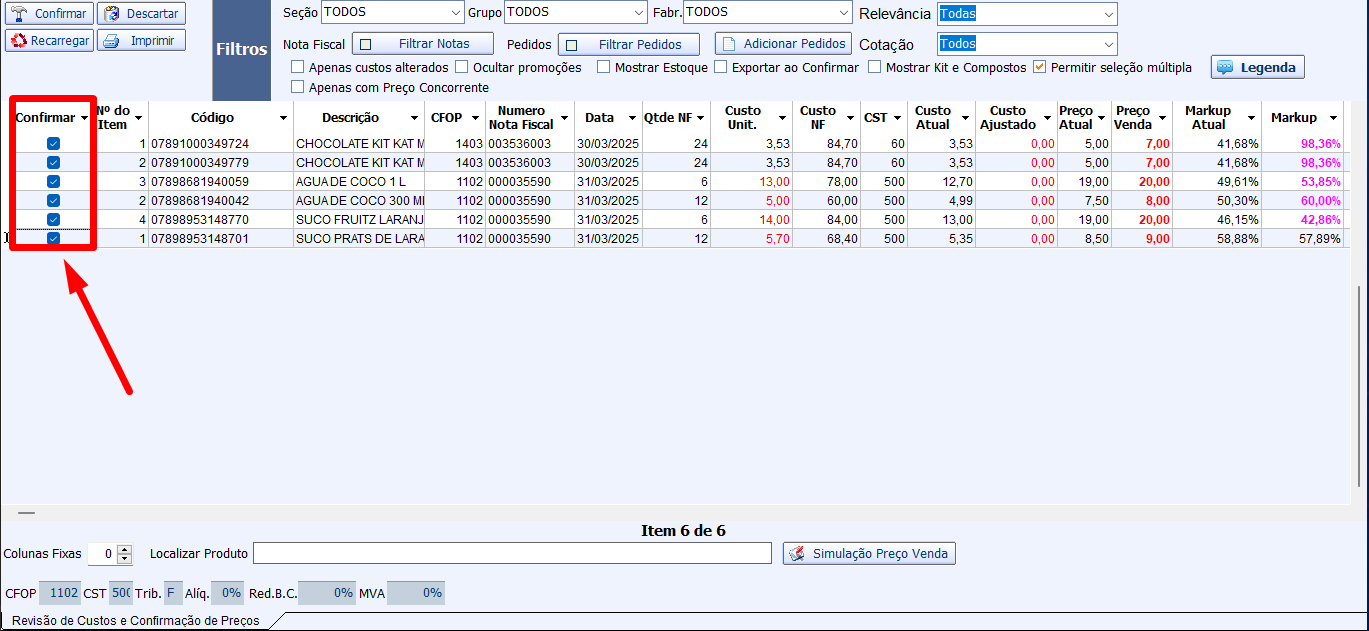Click the Descartar trash icon button
This screenshot has width=1369, height=631.
click(141, 14)
